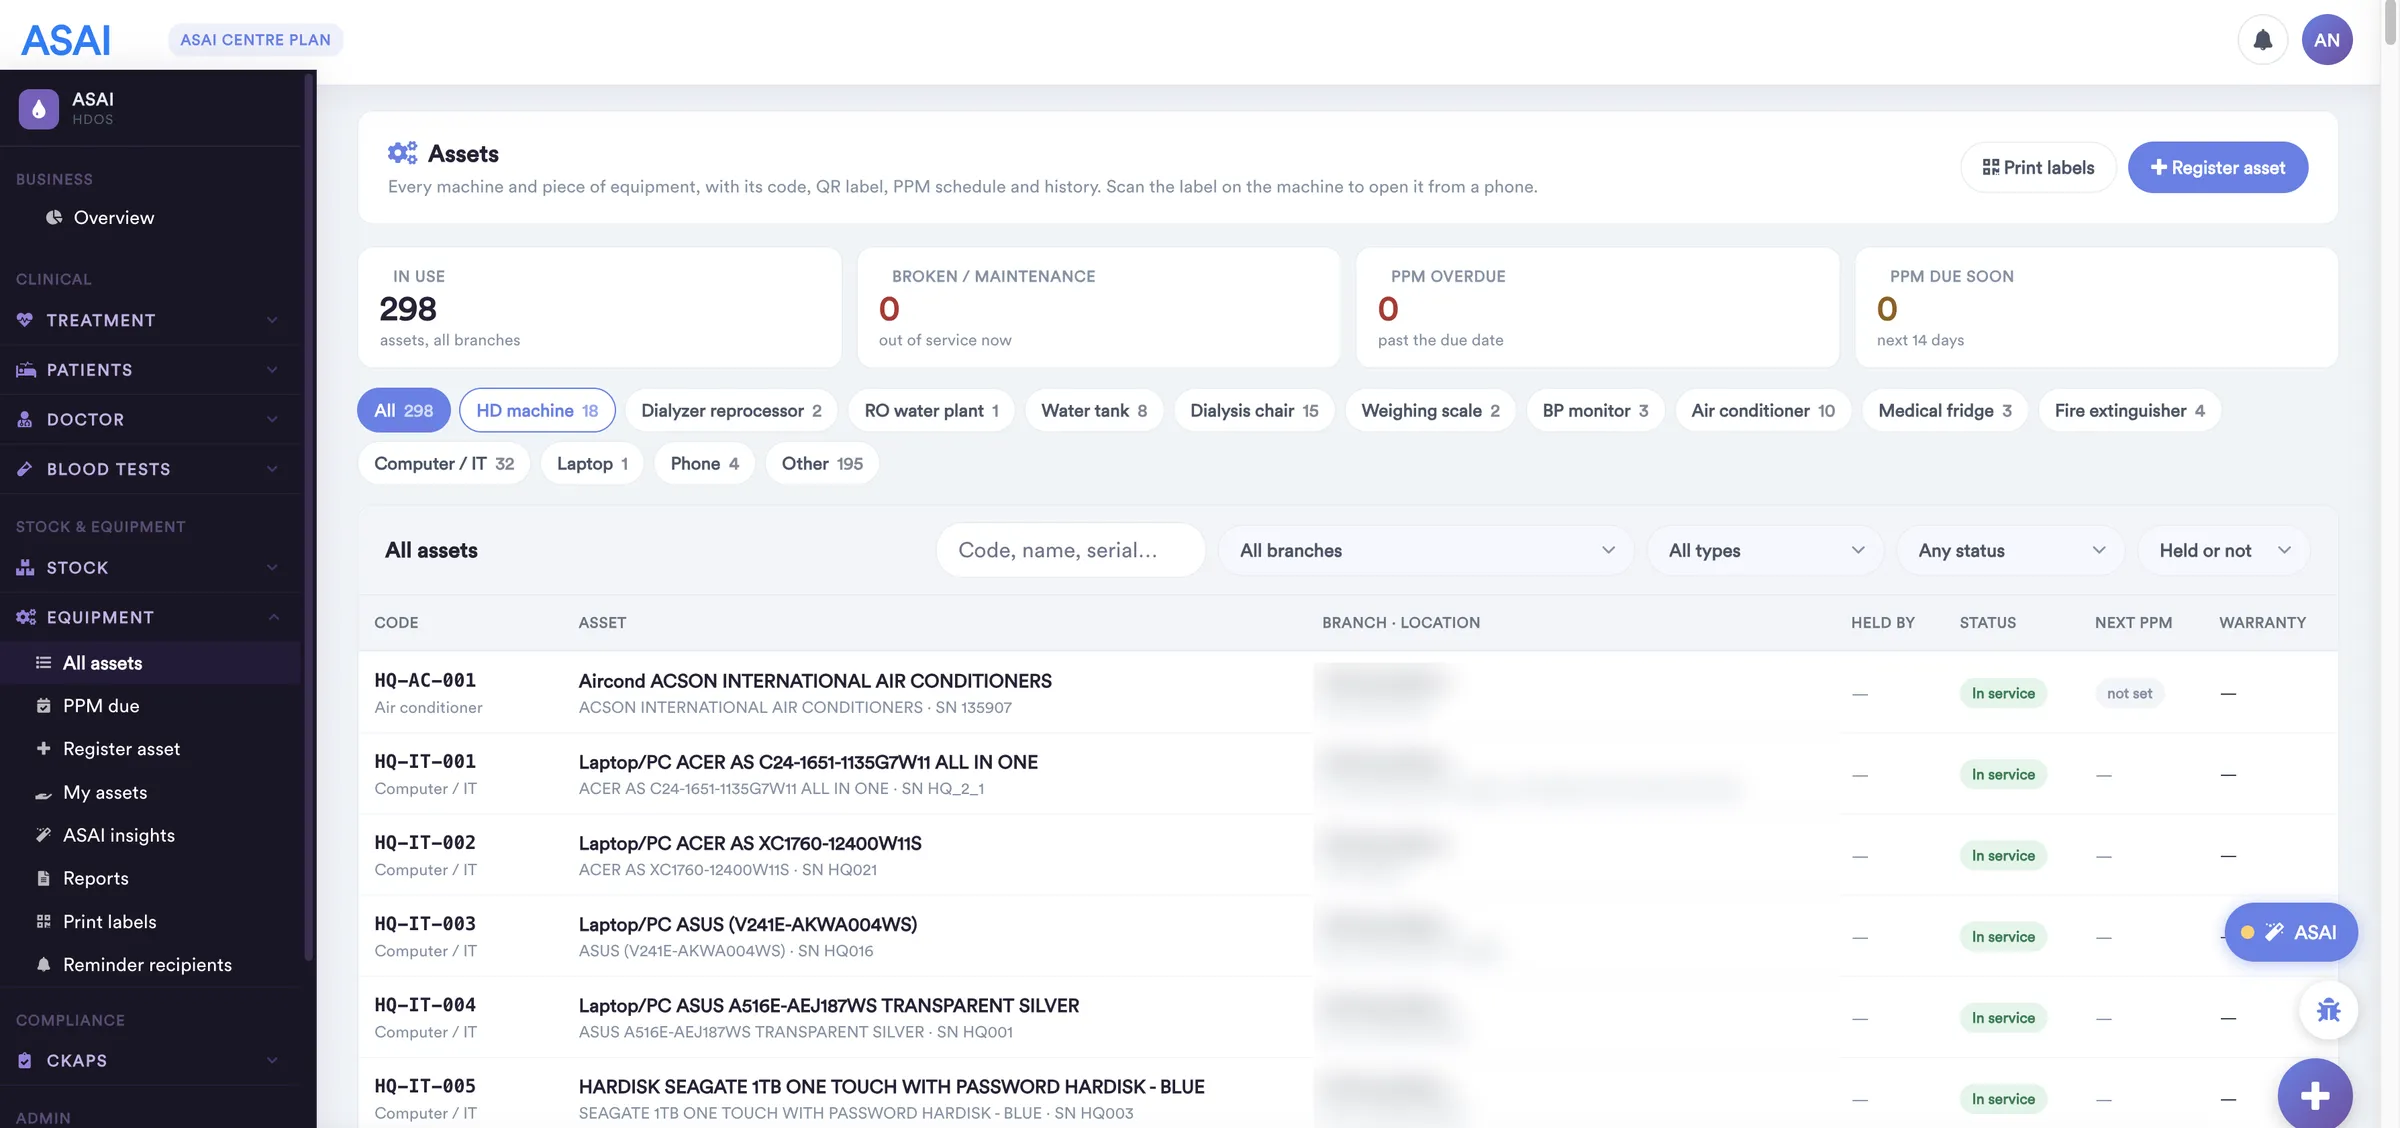Image resolution: width=2400 pixels, height=1128 pixels.
Task: Click the ASAI logo in header
Action: 66,40
